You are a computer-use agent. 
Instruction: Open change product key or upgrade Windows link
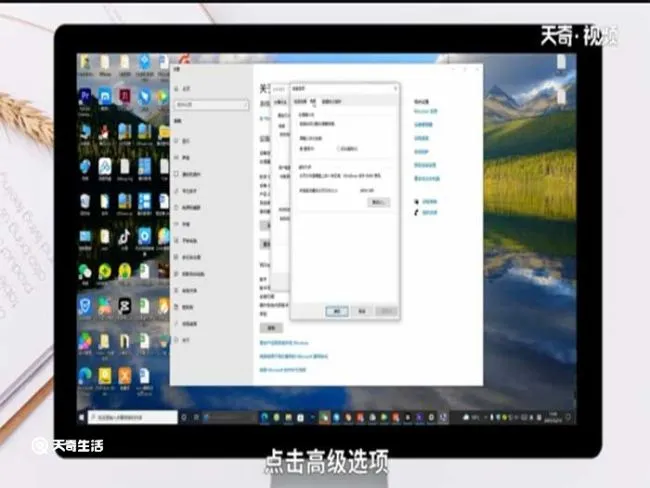coord(284,343)
